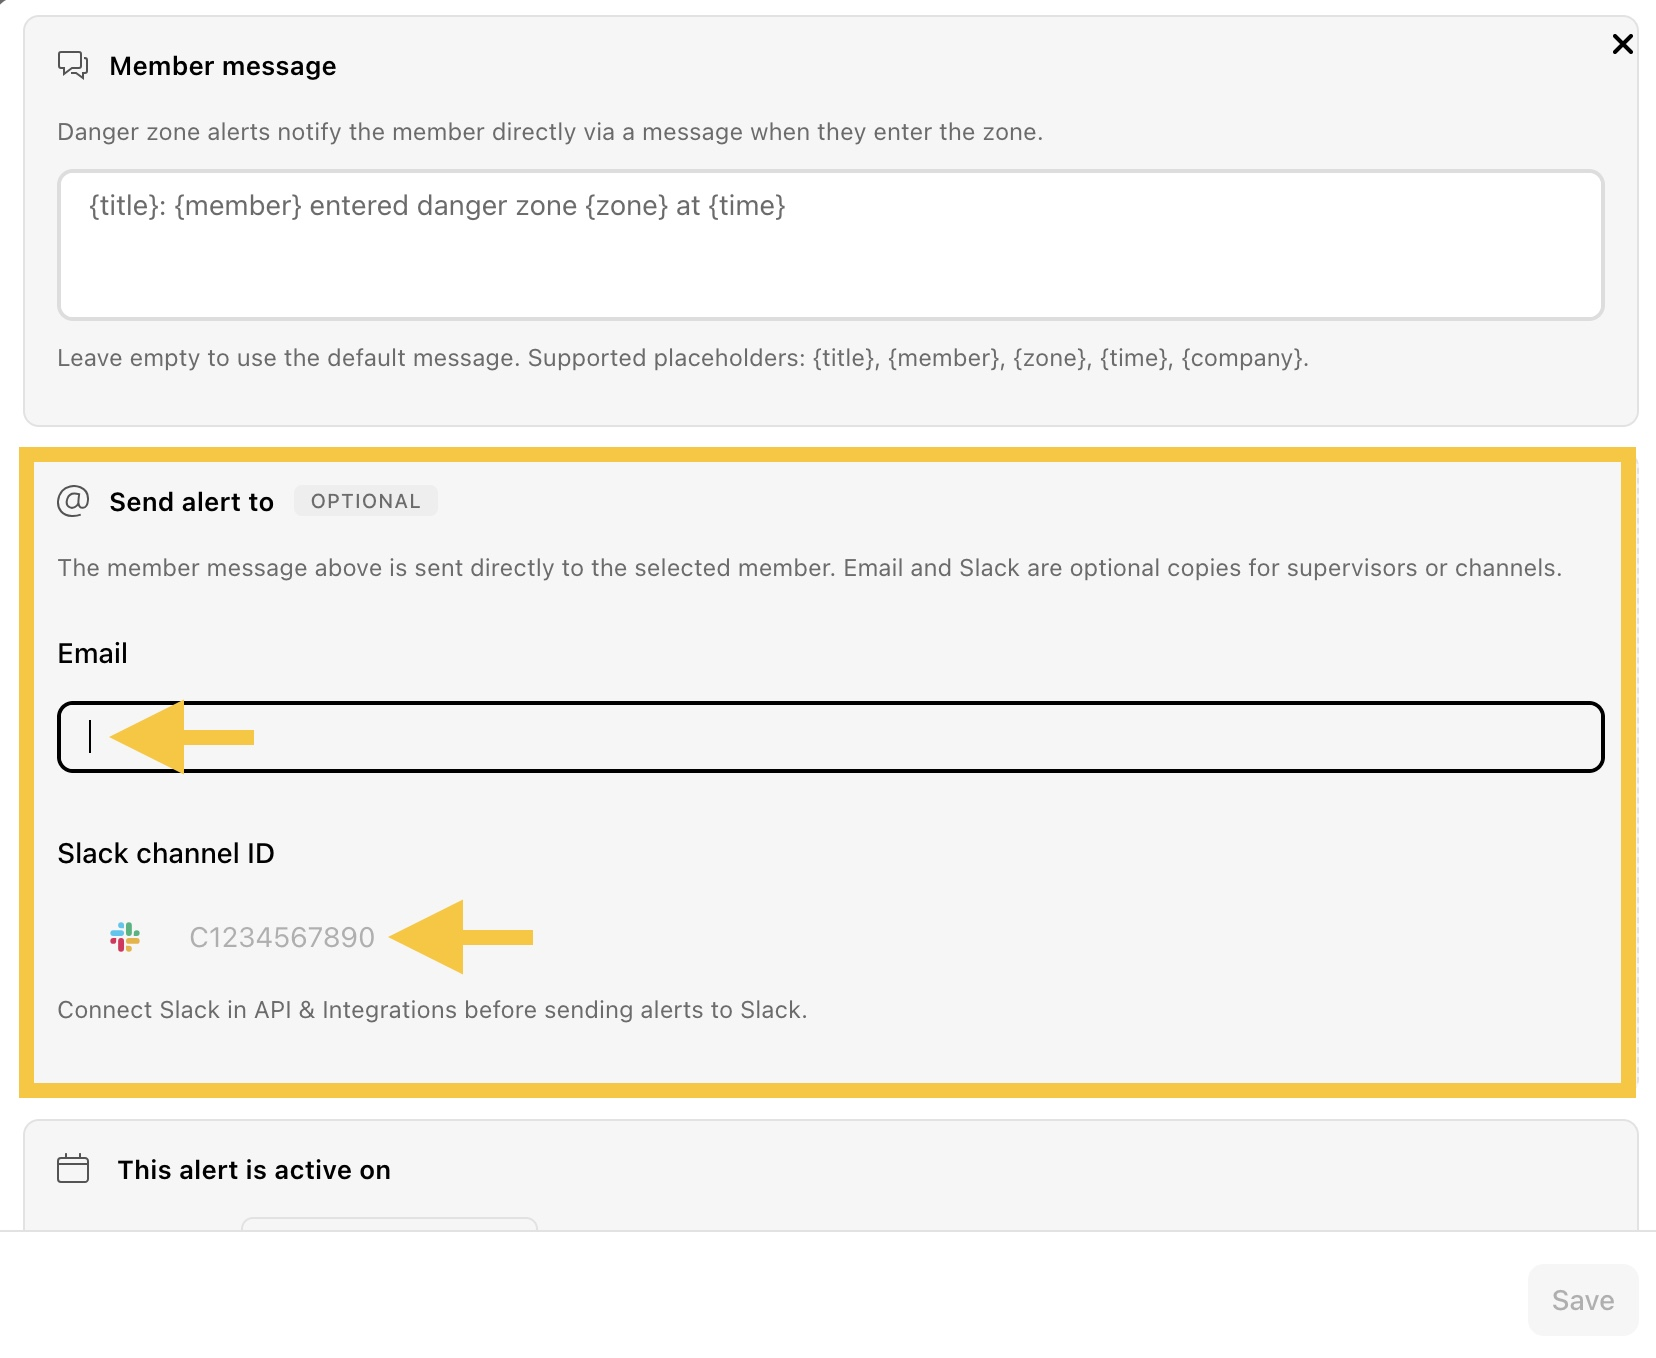
Task: Focus the member message text area
Action: 831,245
